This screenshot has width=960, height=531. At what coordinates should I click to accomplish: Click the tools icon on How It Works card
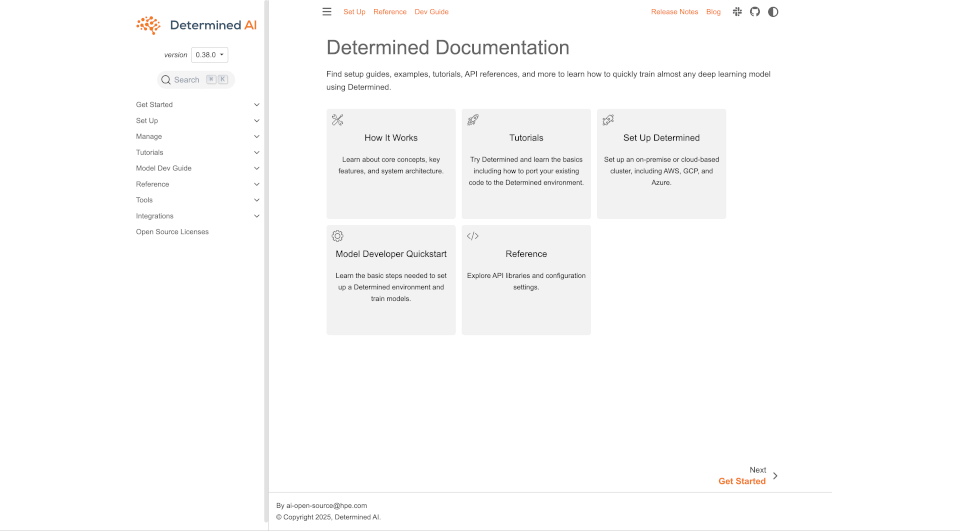[x=338, y=120]
